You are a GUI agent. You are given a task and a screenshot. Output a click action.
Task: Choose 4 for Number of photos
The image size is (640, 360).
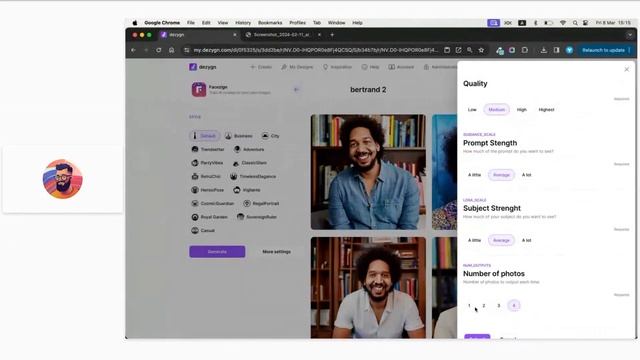[514, 305]
